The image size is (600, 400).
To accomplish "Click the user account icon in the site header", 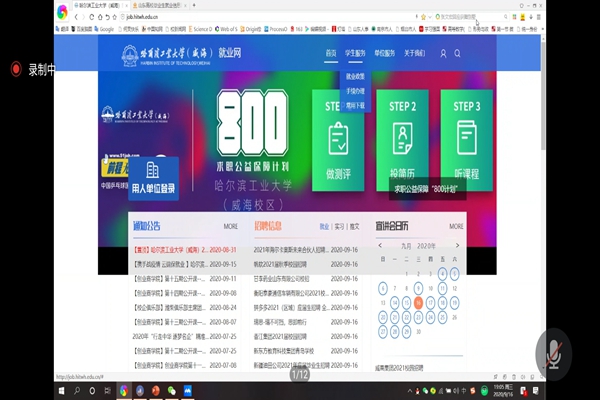I will coord(443,54).
